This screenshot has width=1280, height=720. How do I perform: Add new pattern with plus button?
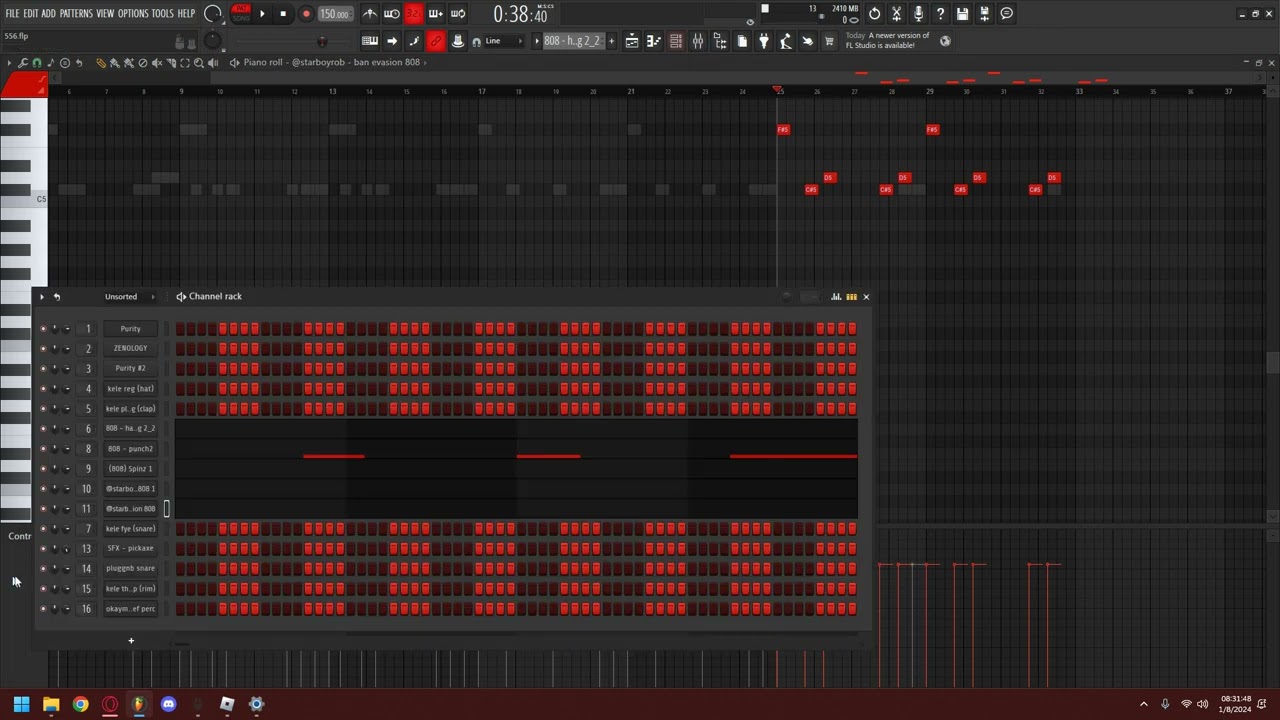pyautogui.click(x=611, y=41)
